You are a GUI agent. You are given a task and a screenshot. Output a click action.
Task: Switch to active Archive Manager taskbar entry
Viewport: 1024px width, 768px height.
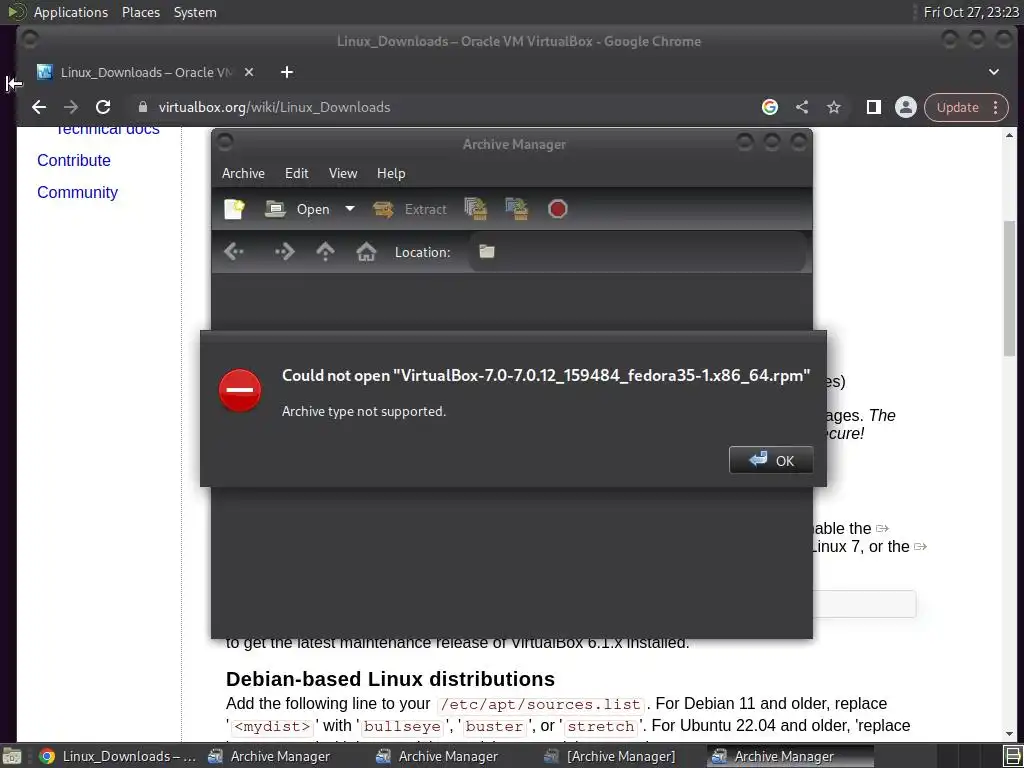click(x=790, y=756)
